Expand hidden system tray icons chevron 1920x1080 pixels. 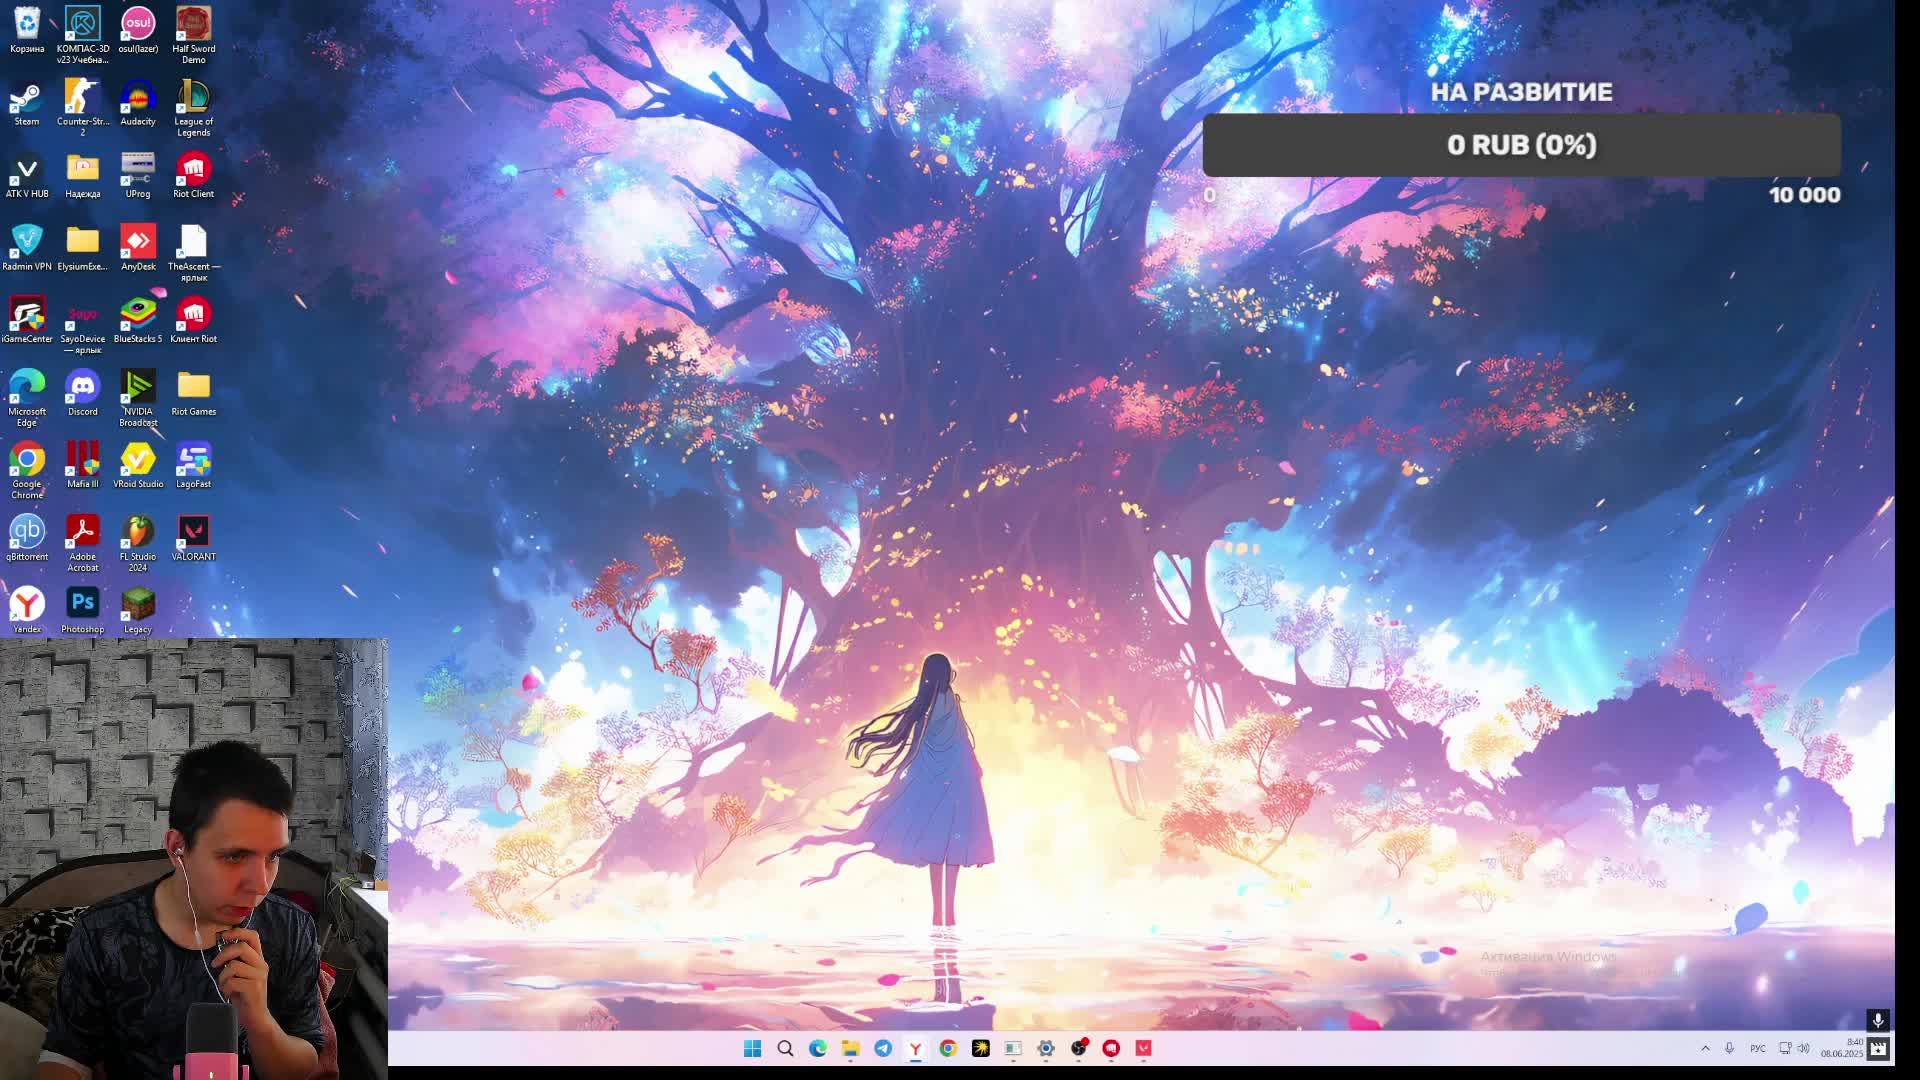1705,1048
